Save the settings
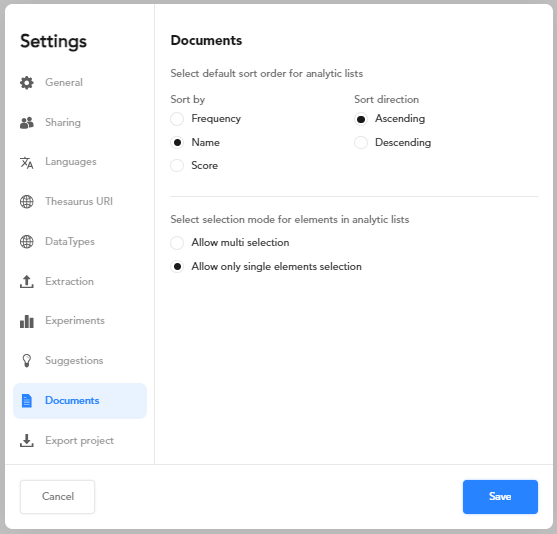The width and height of the screenshot is (557, 534). click(x=500, y=497)
